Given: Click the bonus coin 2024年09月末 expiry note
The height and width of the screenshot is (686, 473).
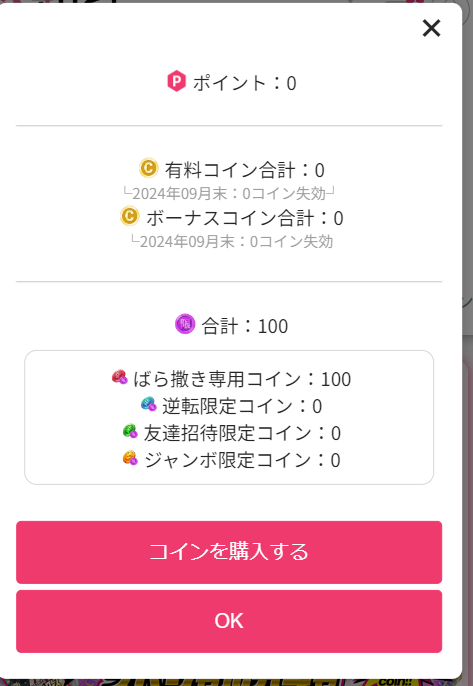Looking at the screenshot, I should pyautogui.click(x=232, y=242).
